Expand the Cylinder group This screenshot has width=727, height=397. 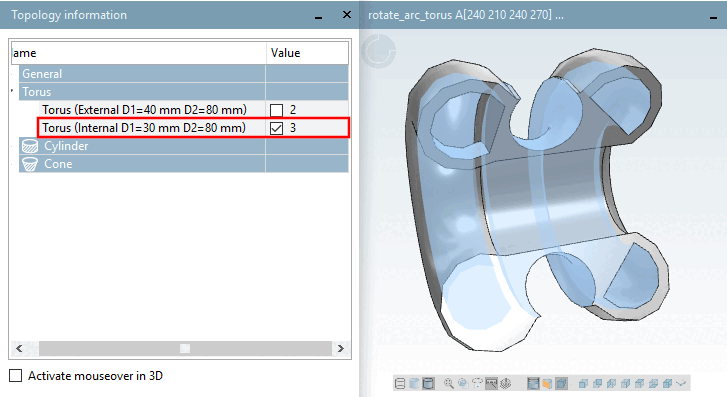pos(13,146)
